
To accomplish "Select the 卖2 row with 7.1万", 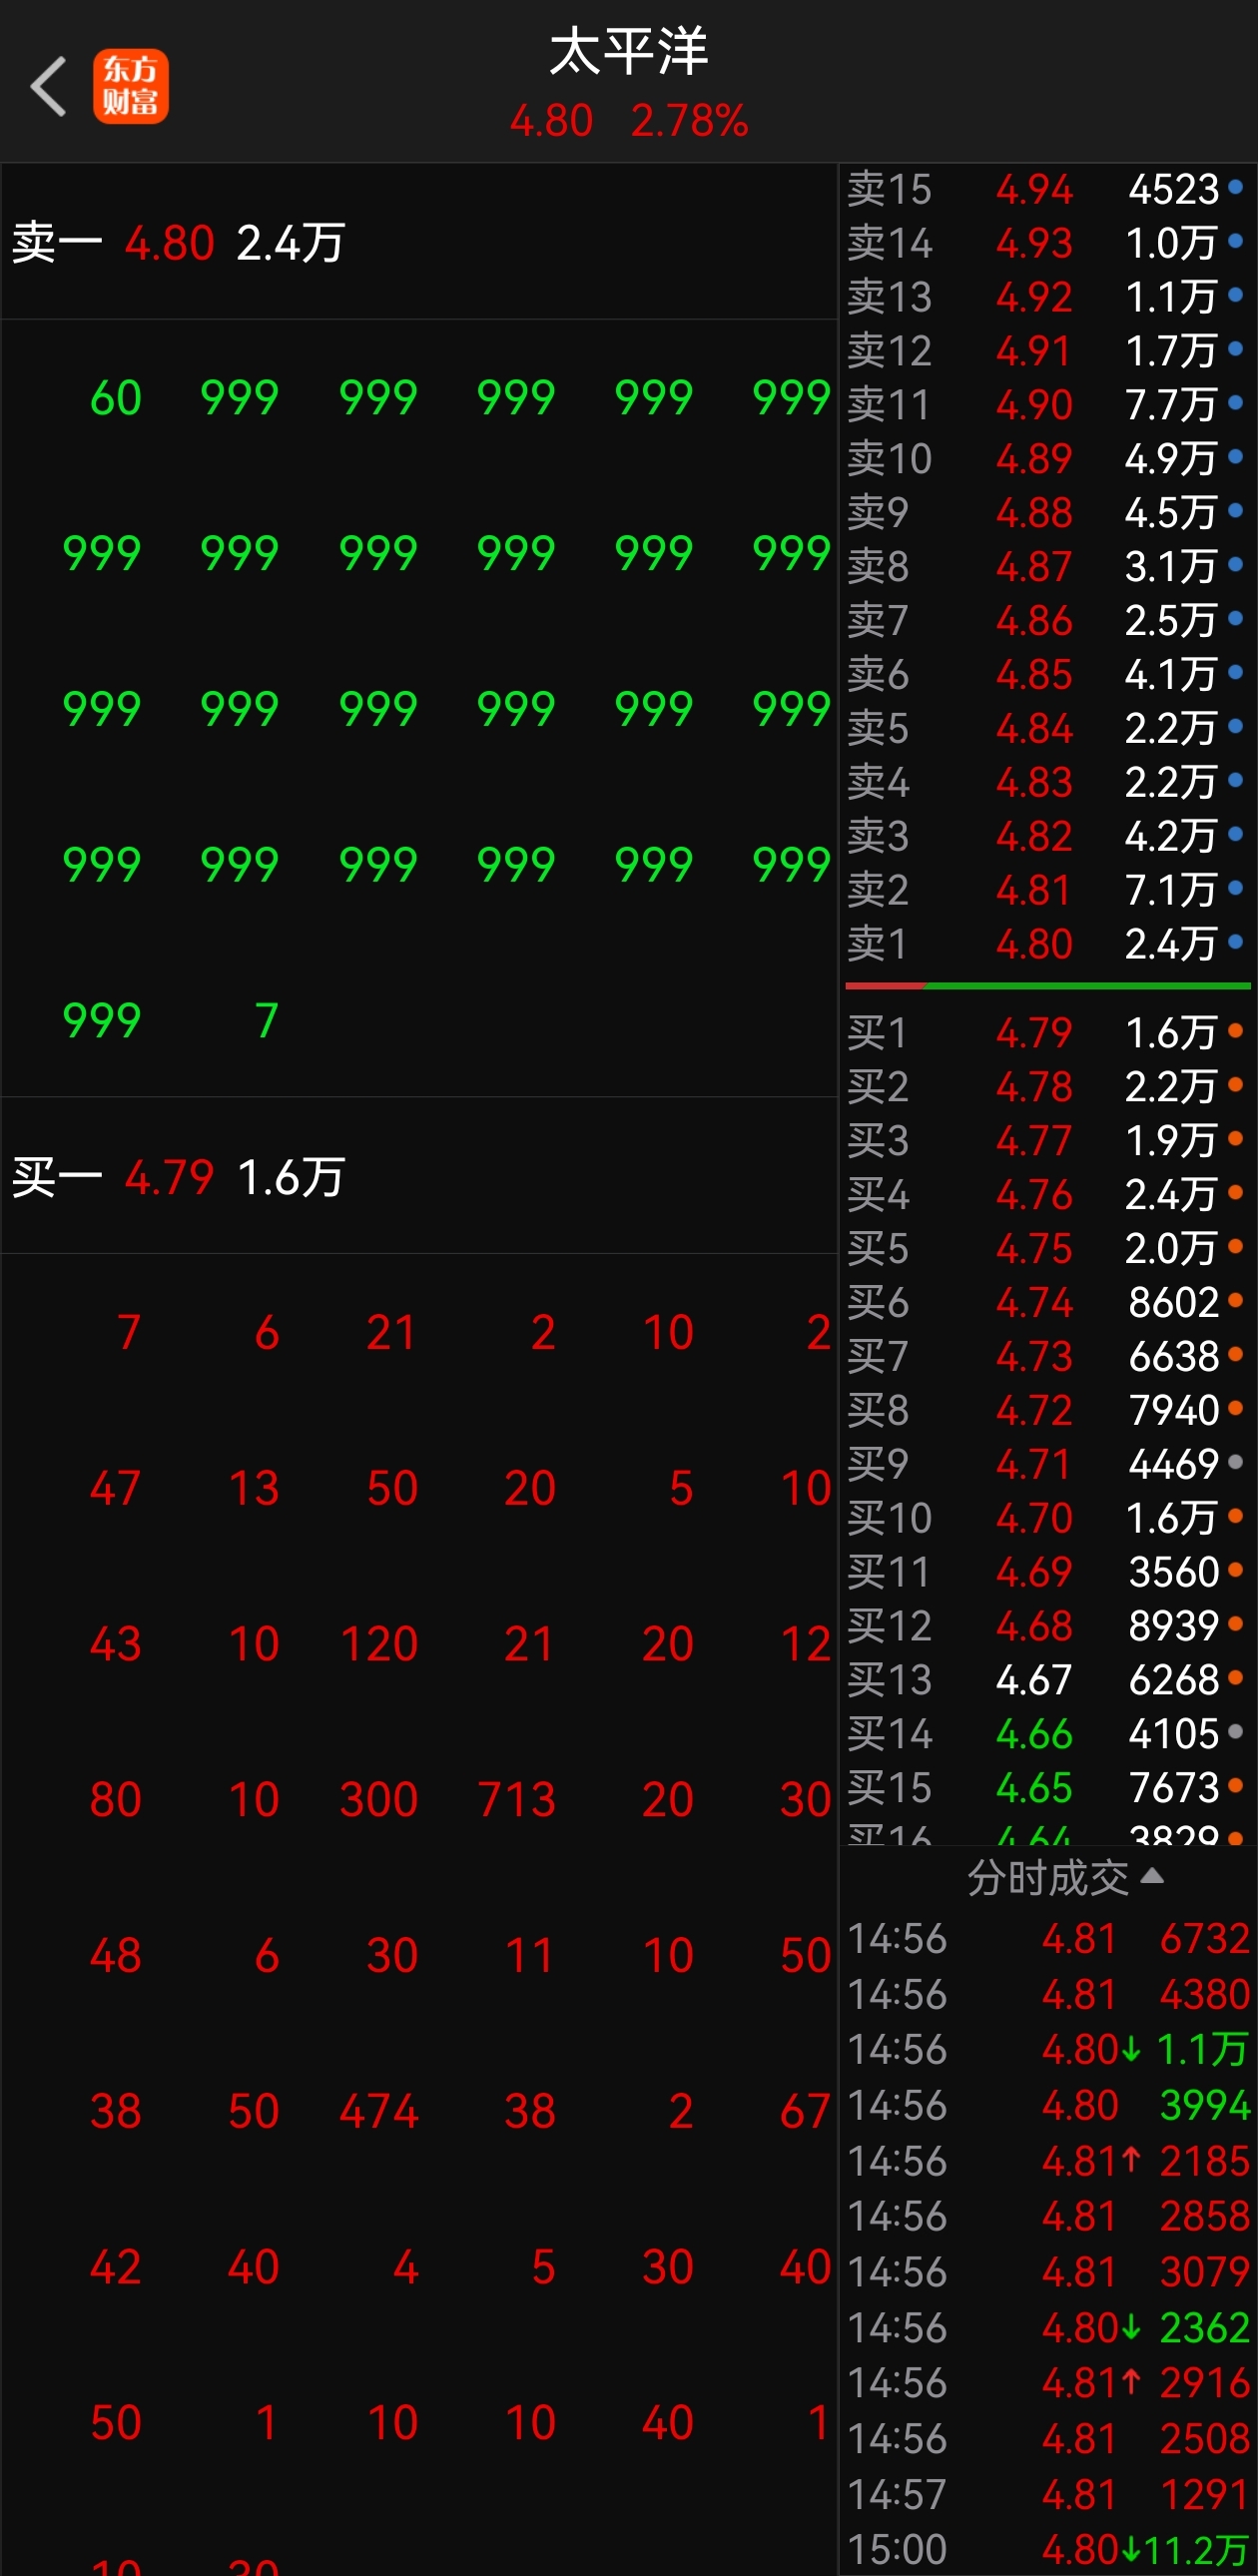I will point(1047,890).
